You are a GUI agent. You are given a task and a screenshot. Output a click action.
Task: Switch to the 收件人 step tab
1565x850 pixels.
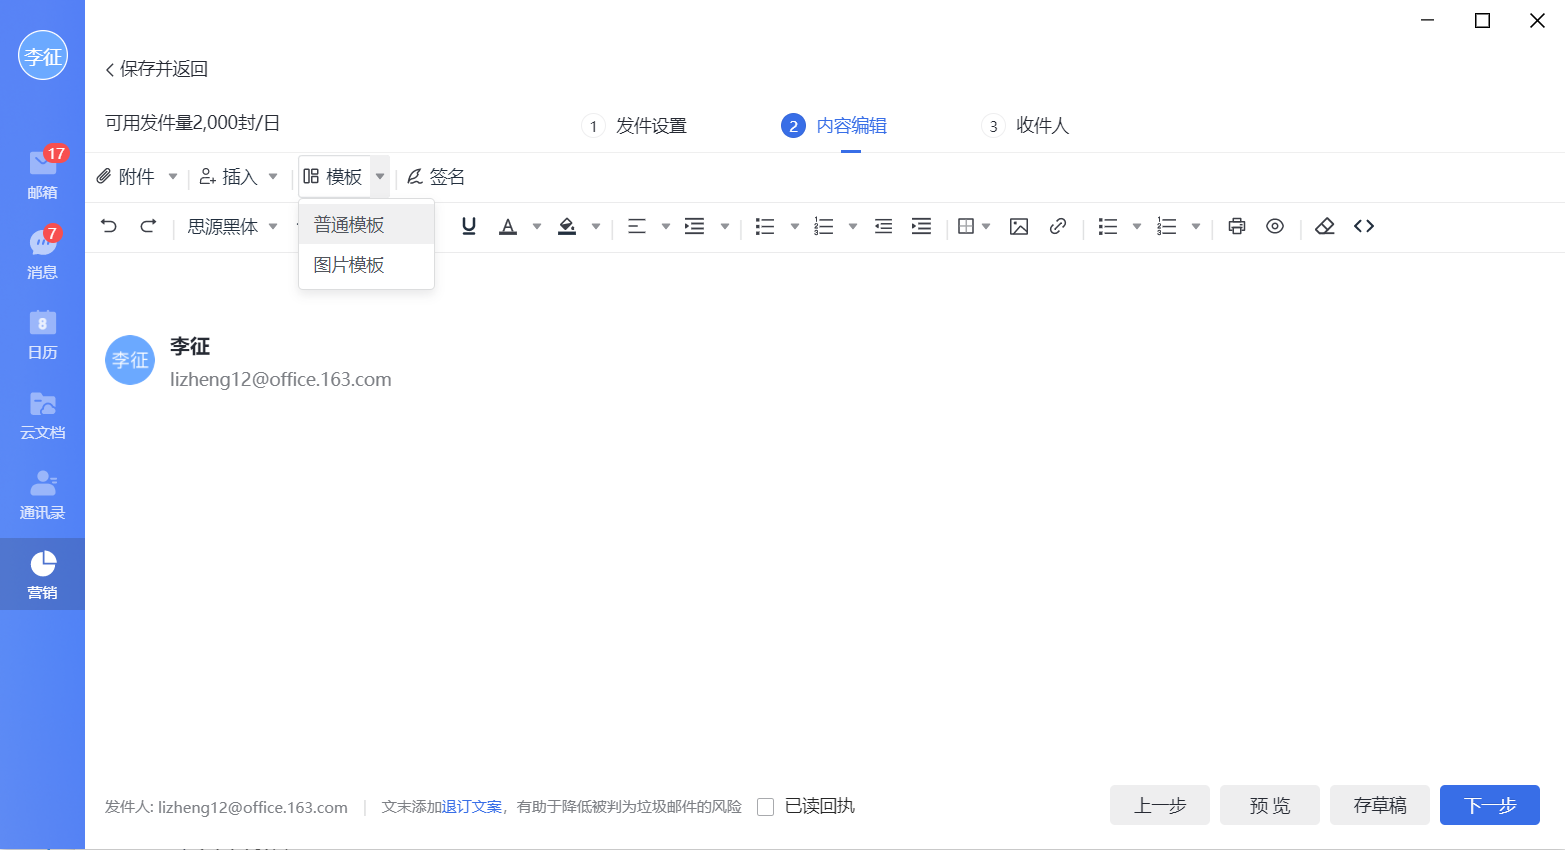pos(1043,126)
